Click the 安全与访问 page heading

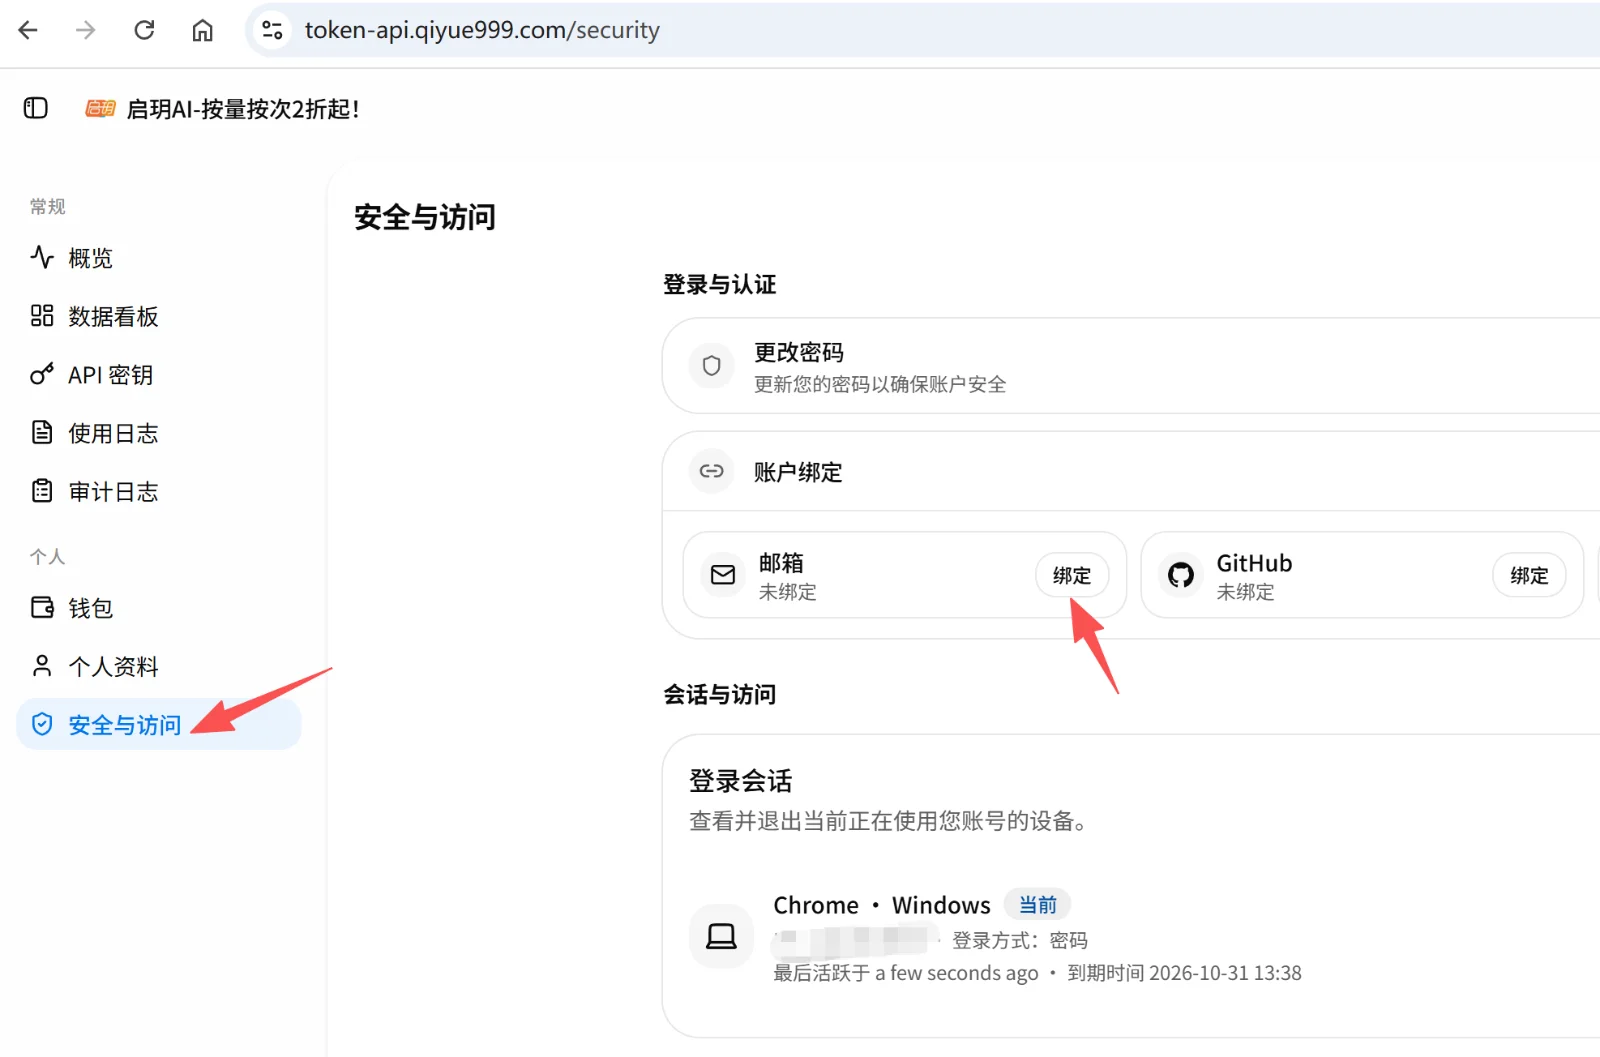[425, 217]
